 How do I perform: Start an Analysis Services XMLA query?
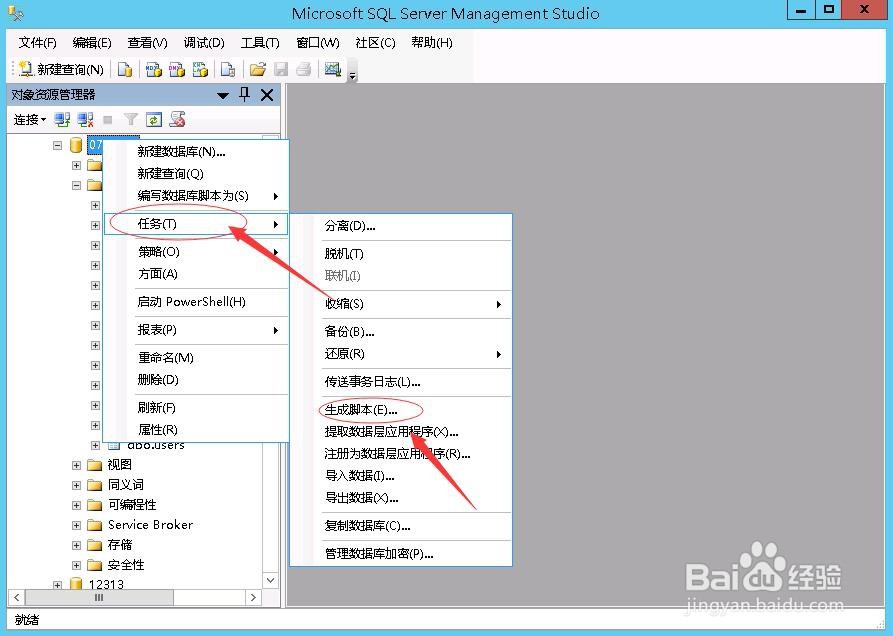200,69
